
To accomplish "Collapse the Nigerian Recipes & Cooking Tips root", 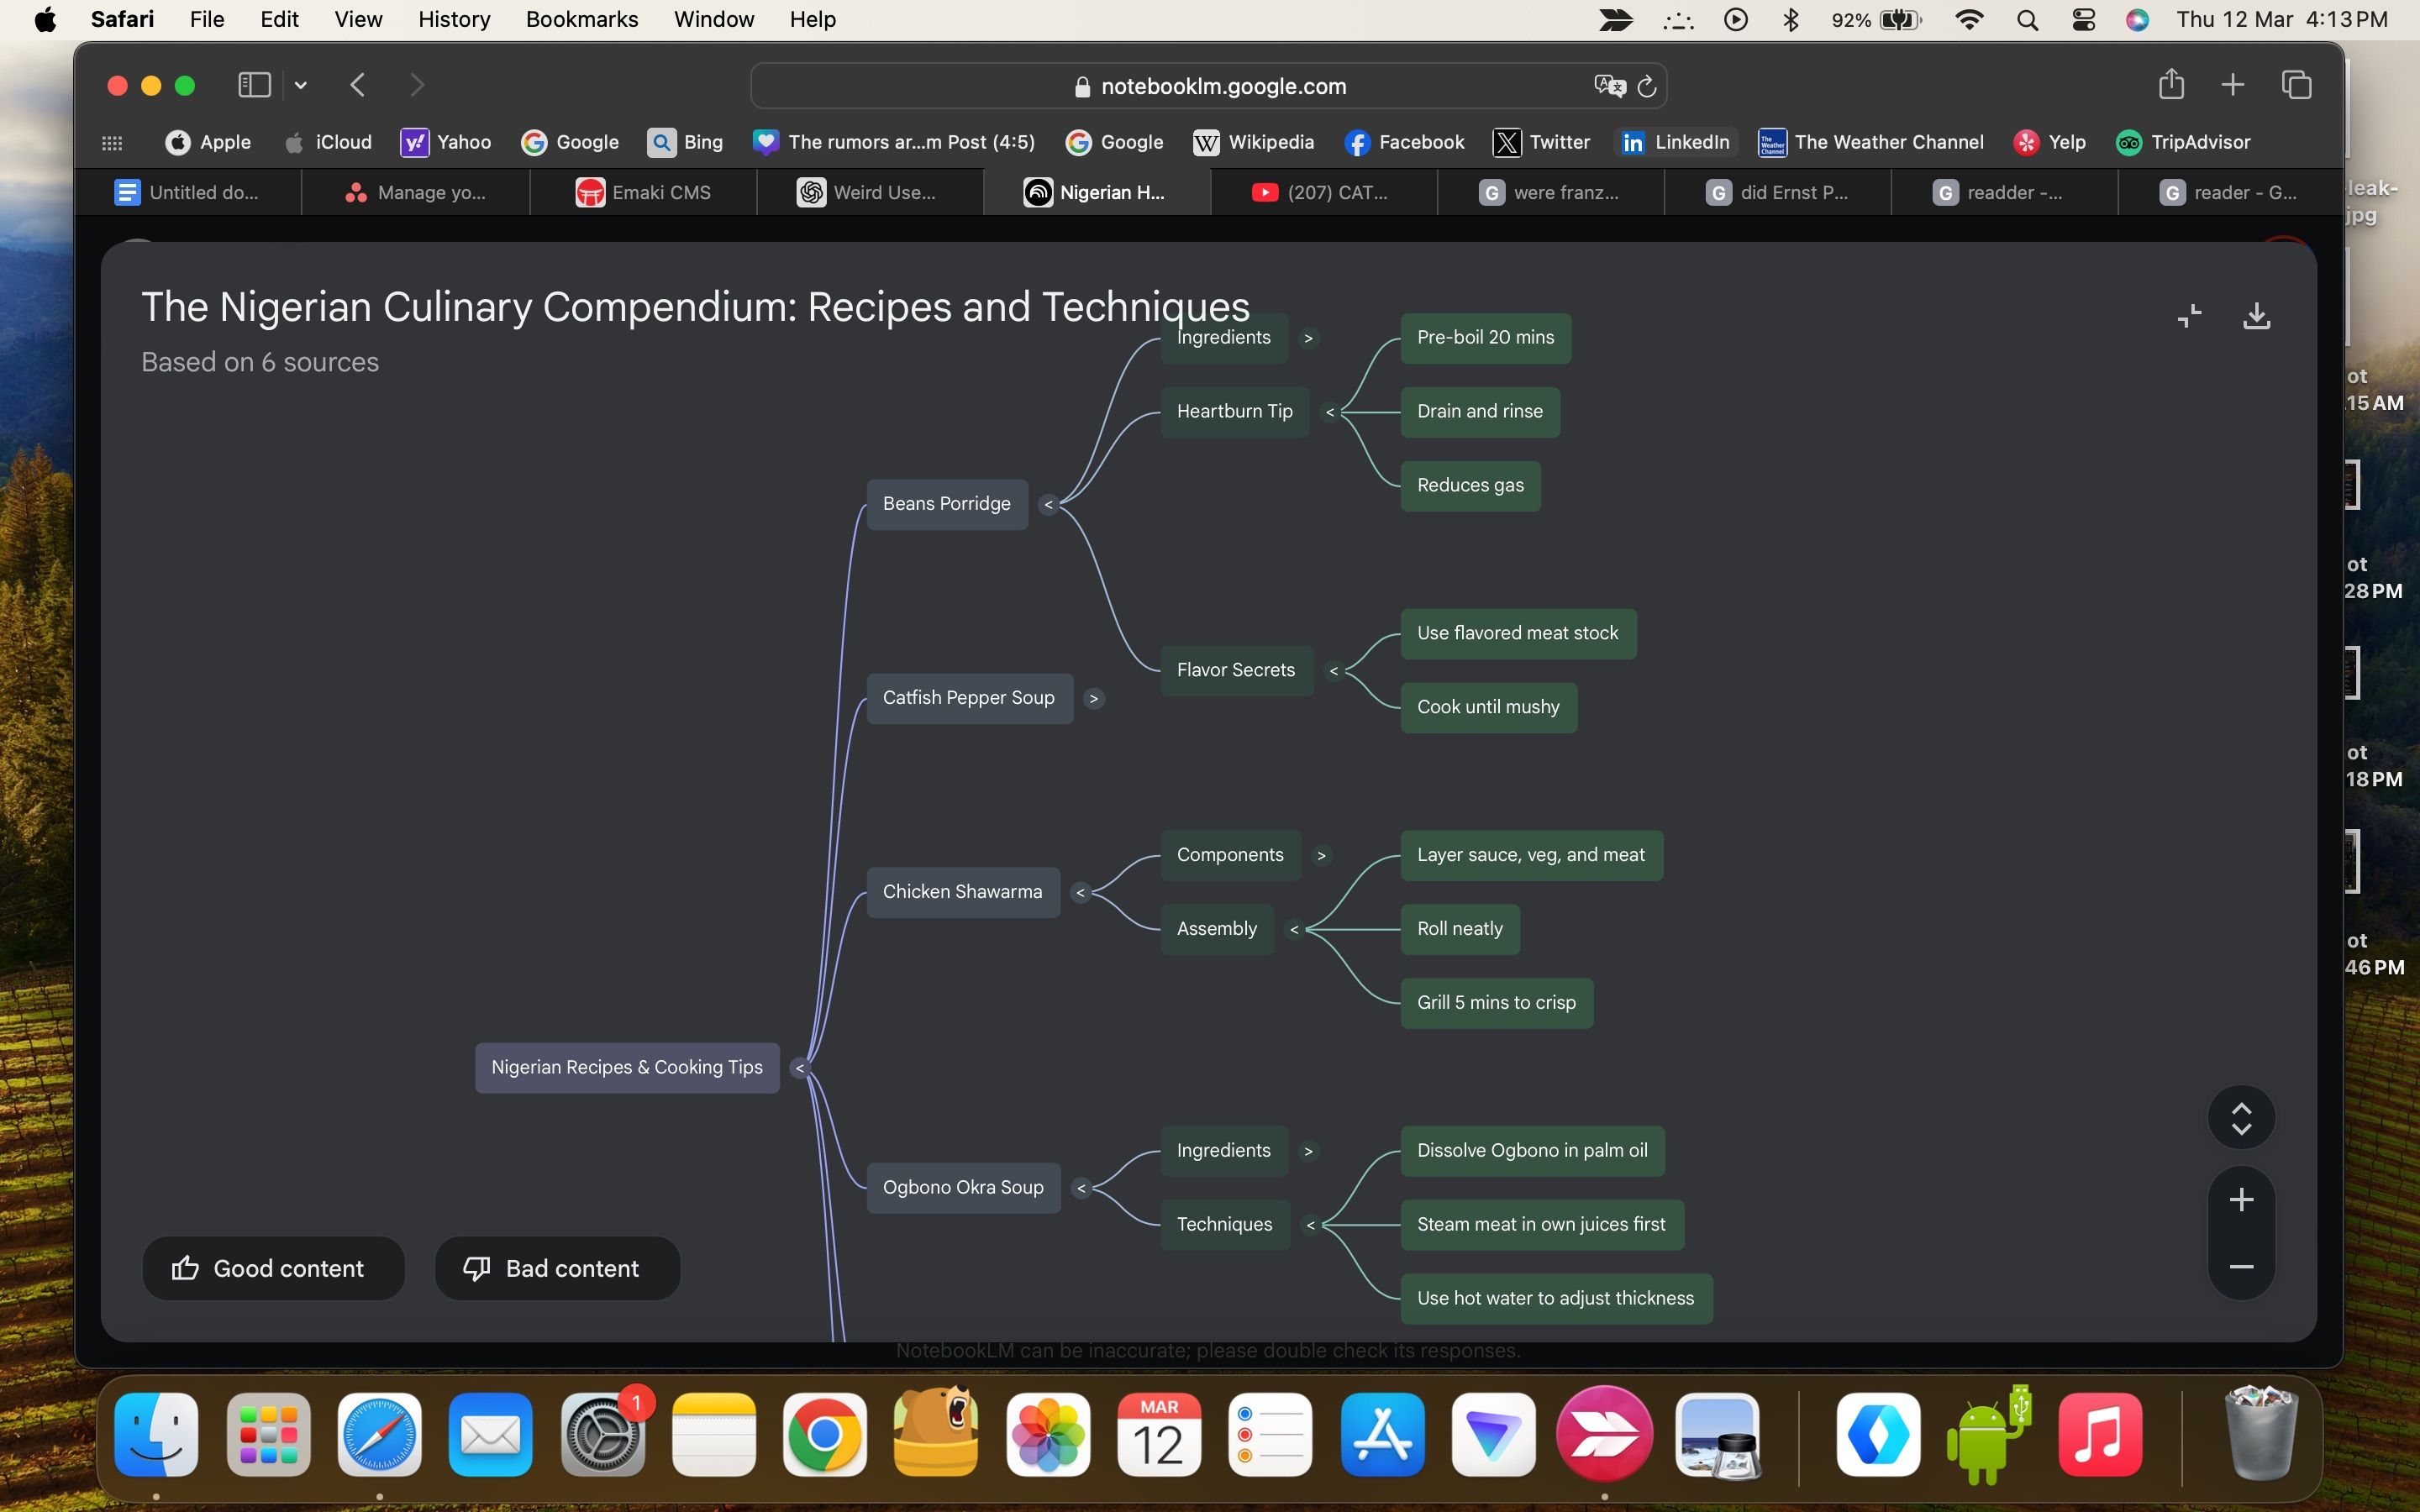I will pos(799,1069).
